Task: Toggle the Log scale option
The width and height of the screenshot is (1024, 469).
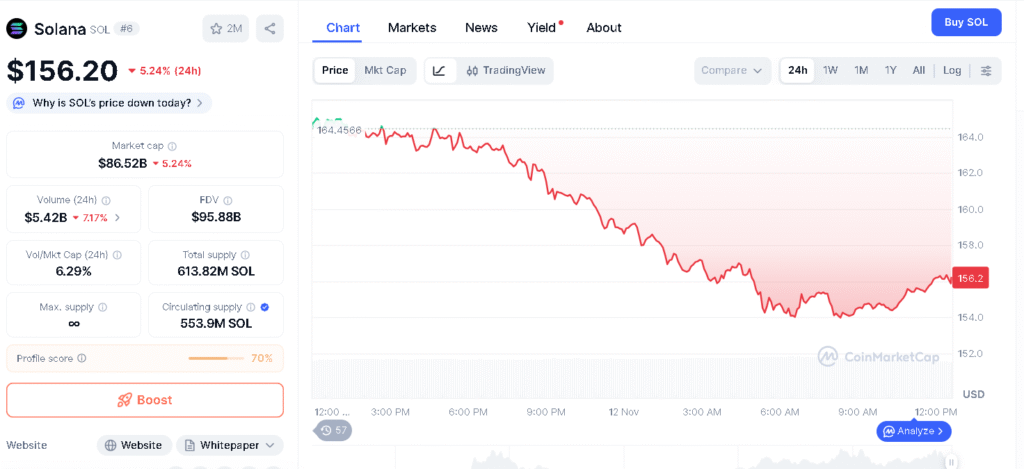Action: pos(952,71)
